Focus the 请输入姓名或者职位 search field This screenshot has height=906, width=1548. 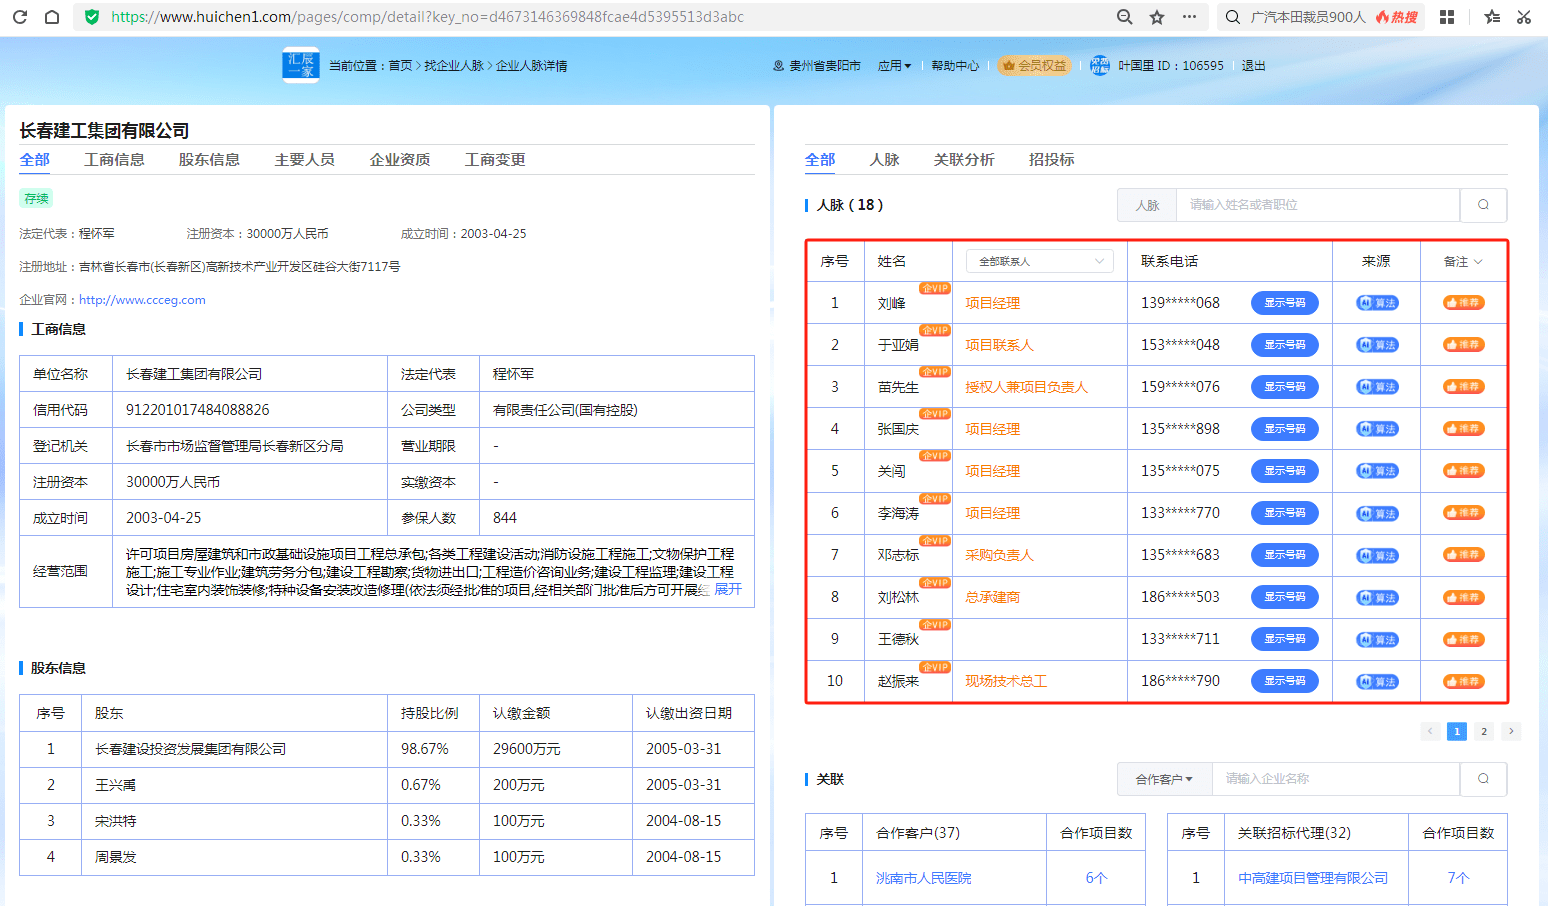(1318, 205)
